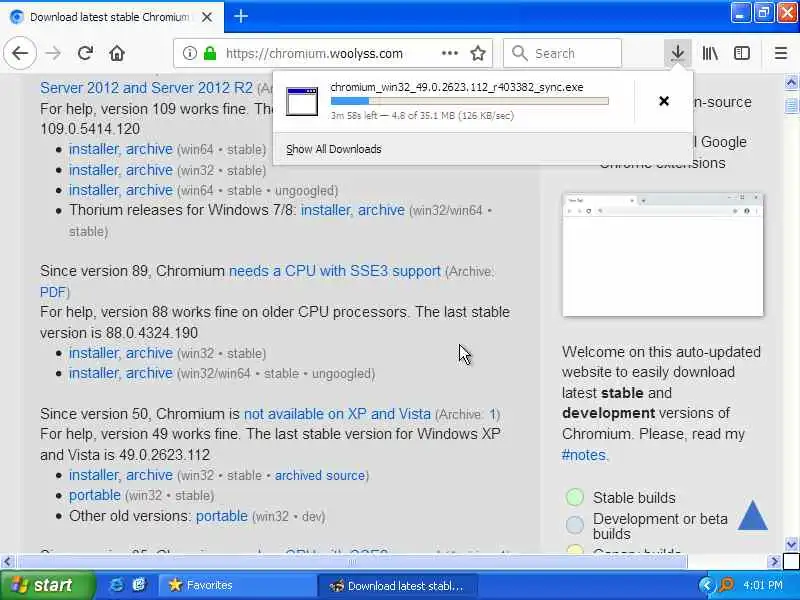Open Server 2012 and Server 2012 R2 link
The width and height of the screenshot is (800, 600).
click(146, 88)
